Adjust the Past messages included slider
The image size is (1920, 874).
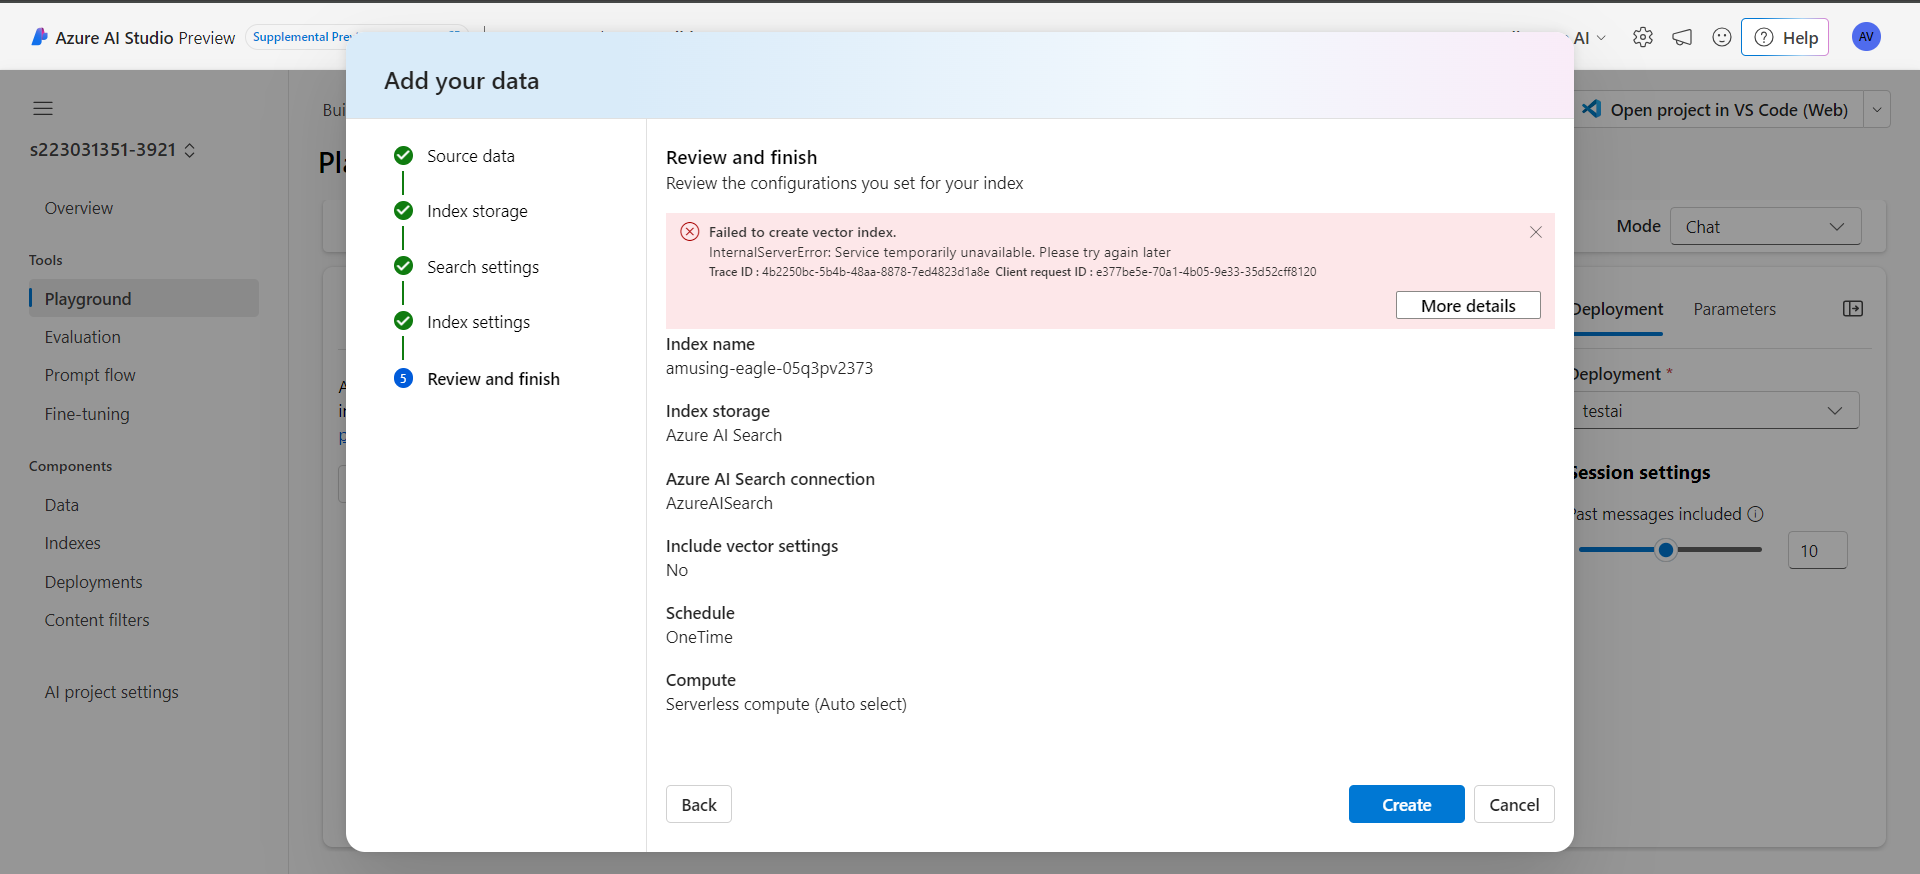(1665, 550)
